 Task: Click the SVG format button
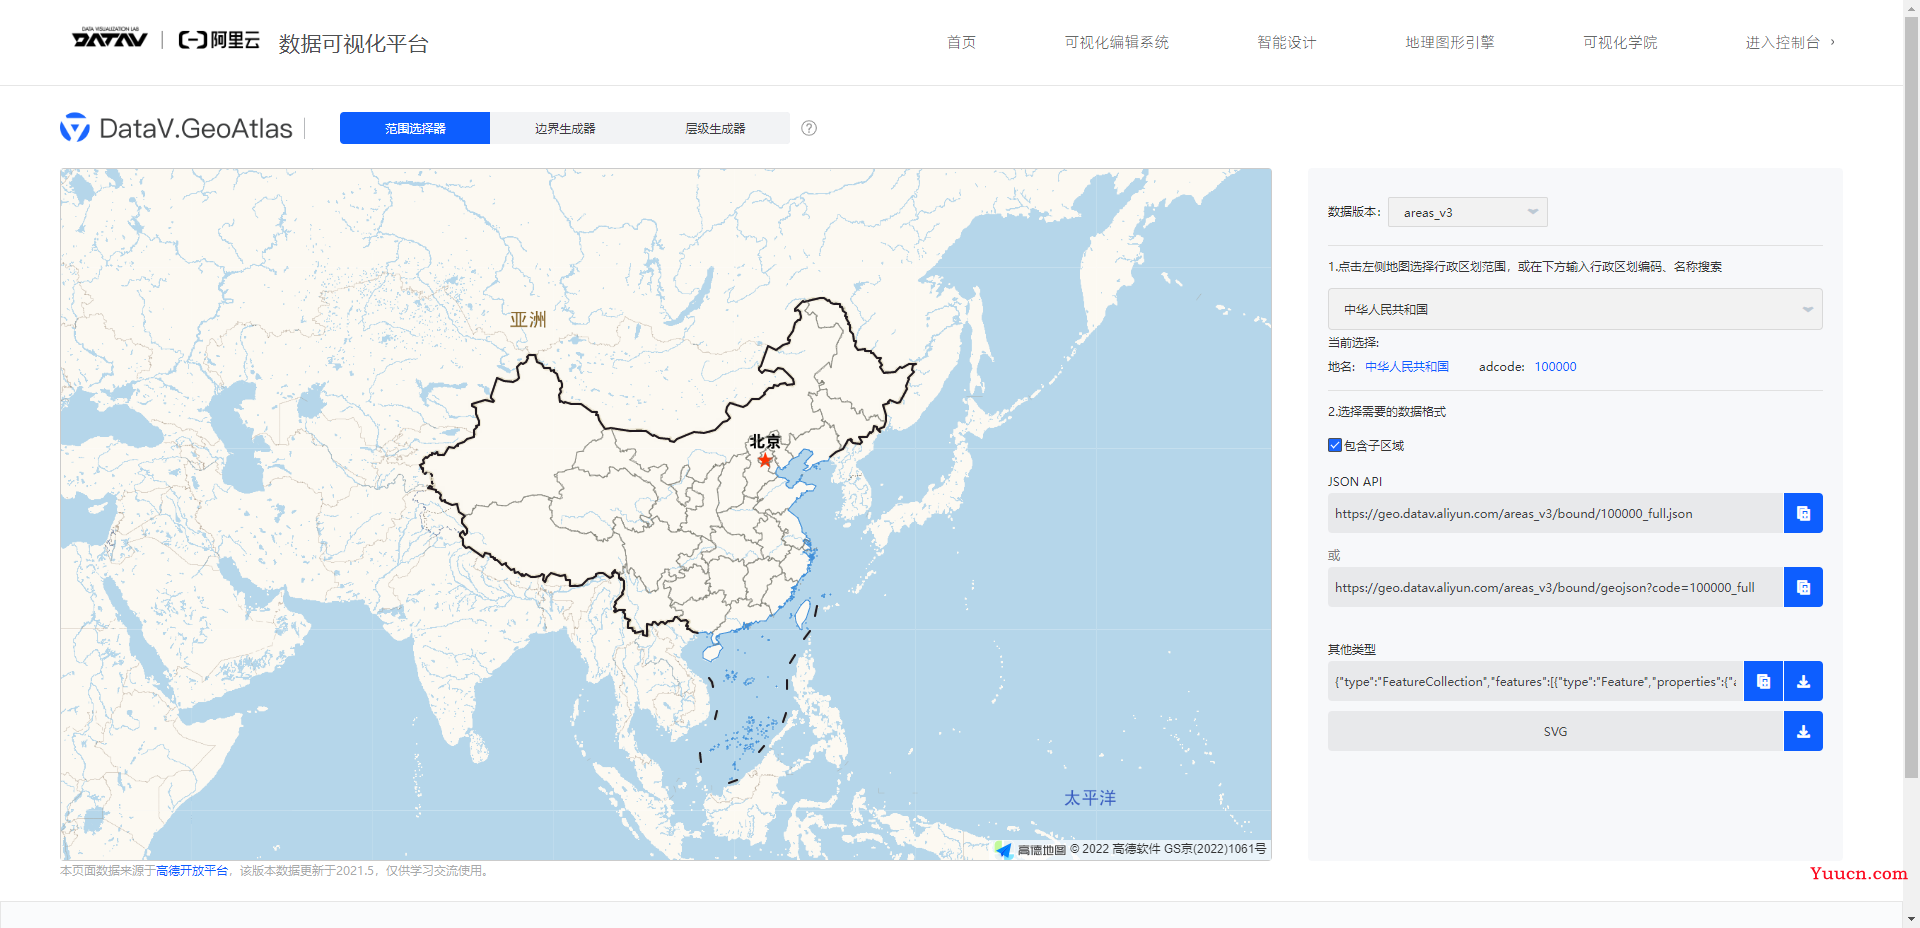[1555, 731]
